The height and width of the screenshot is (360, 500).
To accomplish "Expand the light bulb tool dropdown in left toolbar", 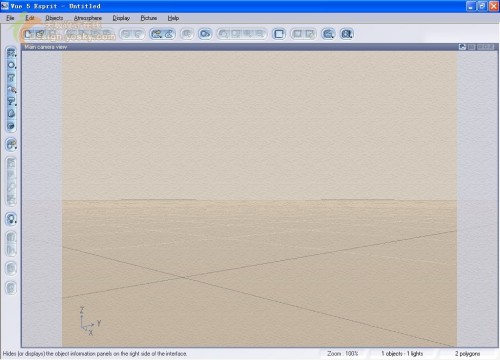I will coord(11,219).
